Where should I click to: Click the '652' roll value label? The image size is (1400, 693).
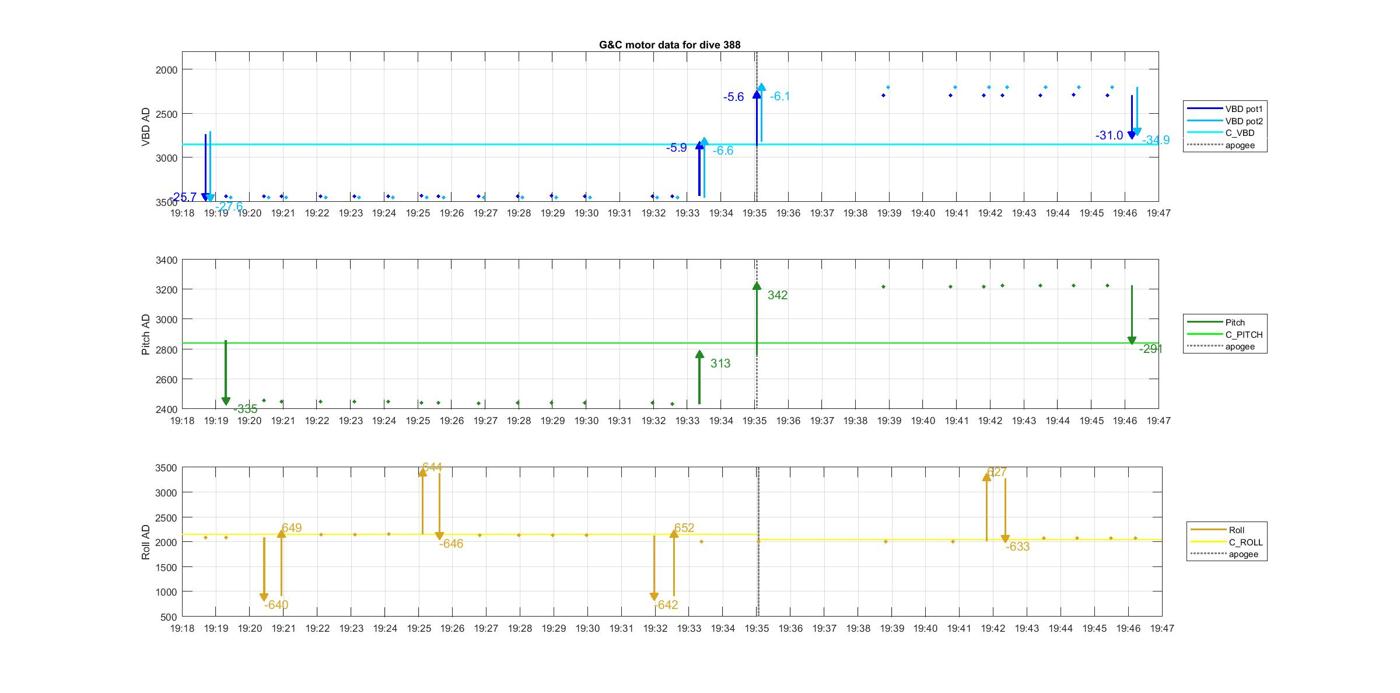(x=684, y=528)
